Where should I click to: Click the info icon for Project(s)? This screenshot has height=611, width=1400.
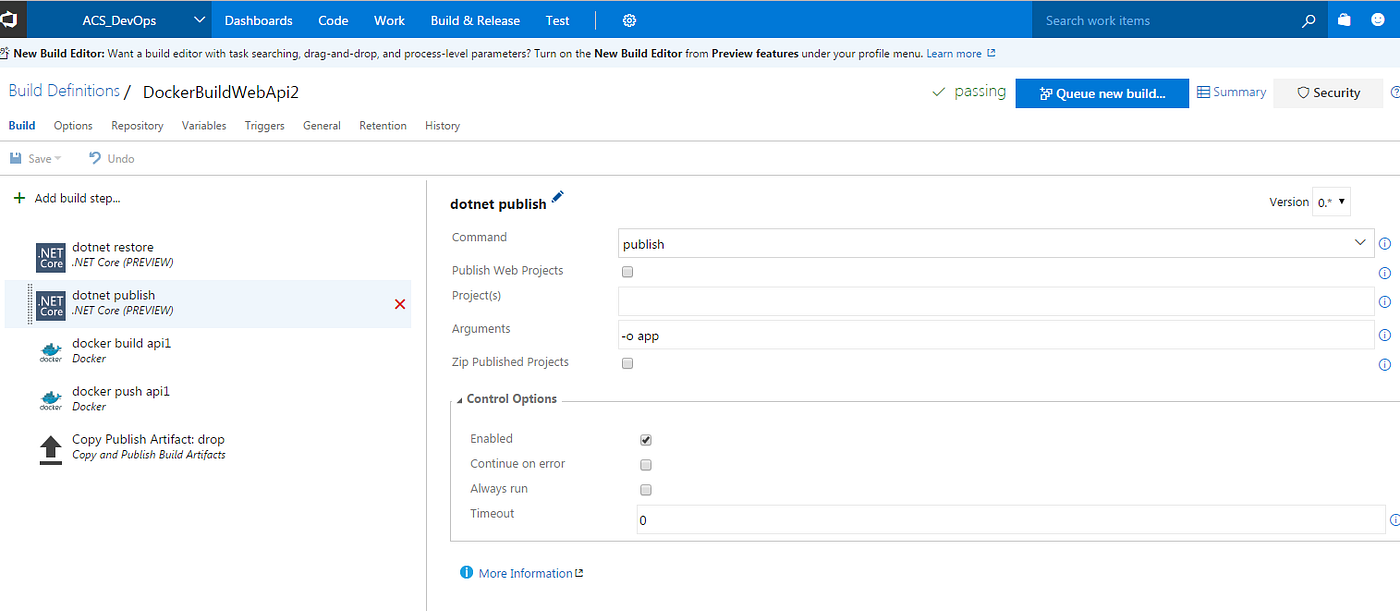coord(1385,301)
